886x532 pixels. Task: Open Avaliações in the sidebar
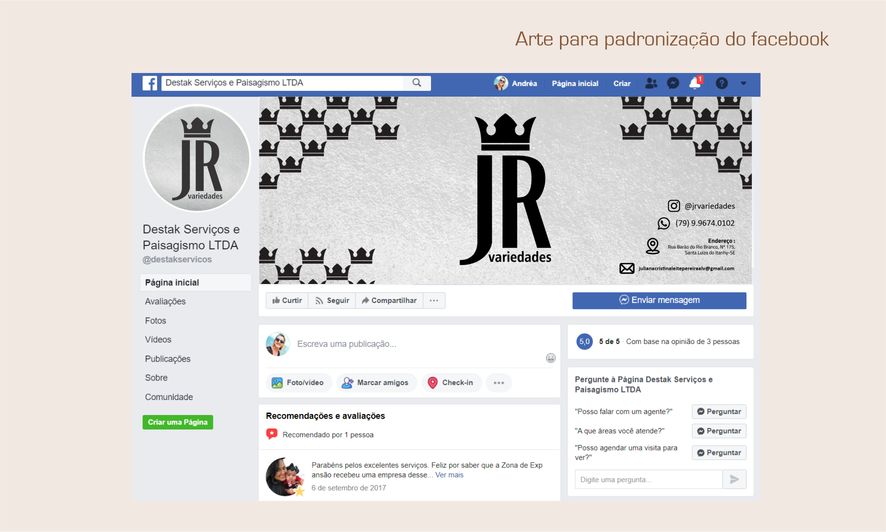(x=165, y=302)
